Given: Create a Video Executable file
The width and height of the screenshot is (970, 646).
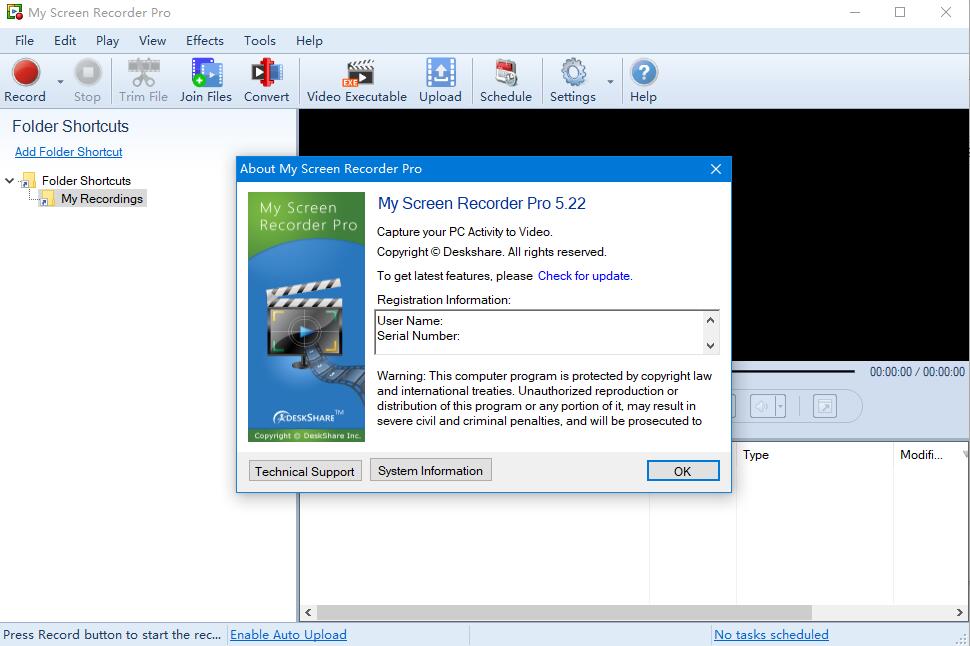Looking at the screenshot, I should click(357, 80).
